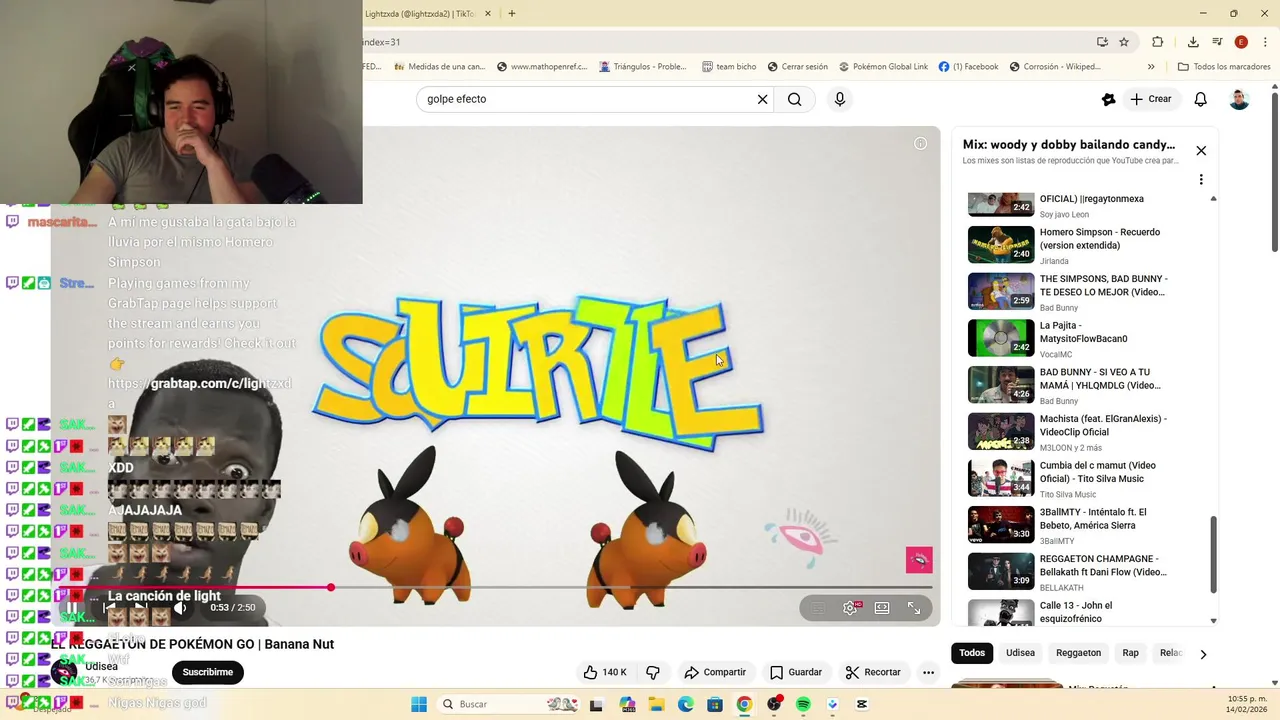Enter full screen mode in player
This screenshot has height=720, width=1280.
pos(914,607)
